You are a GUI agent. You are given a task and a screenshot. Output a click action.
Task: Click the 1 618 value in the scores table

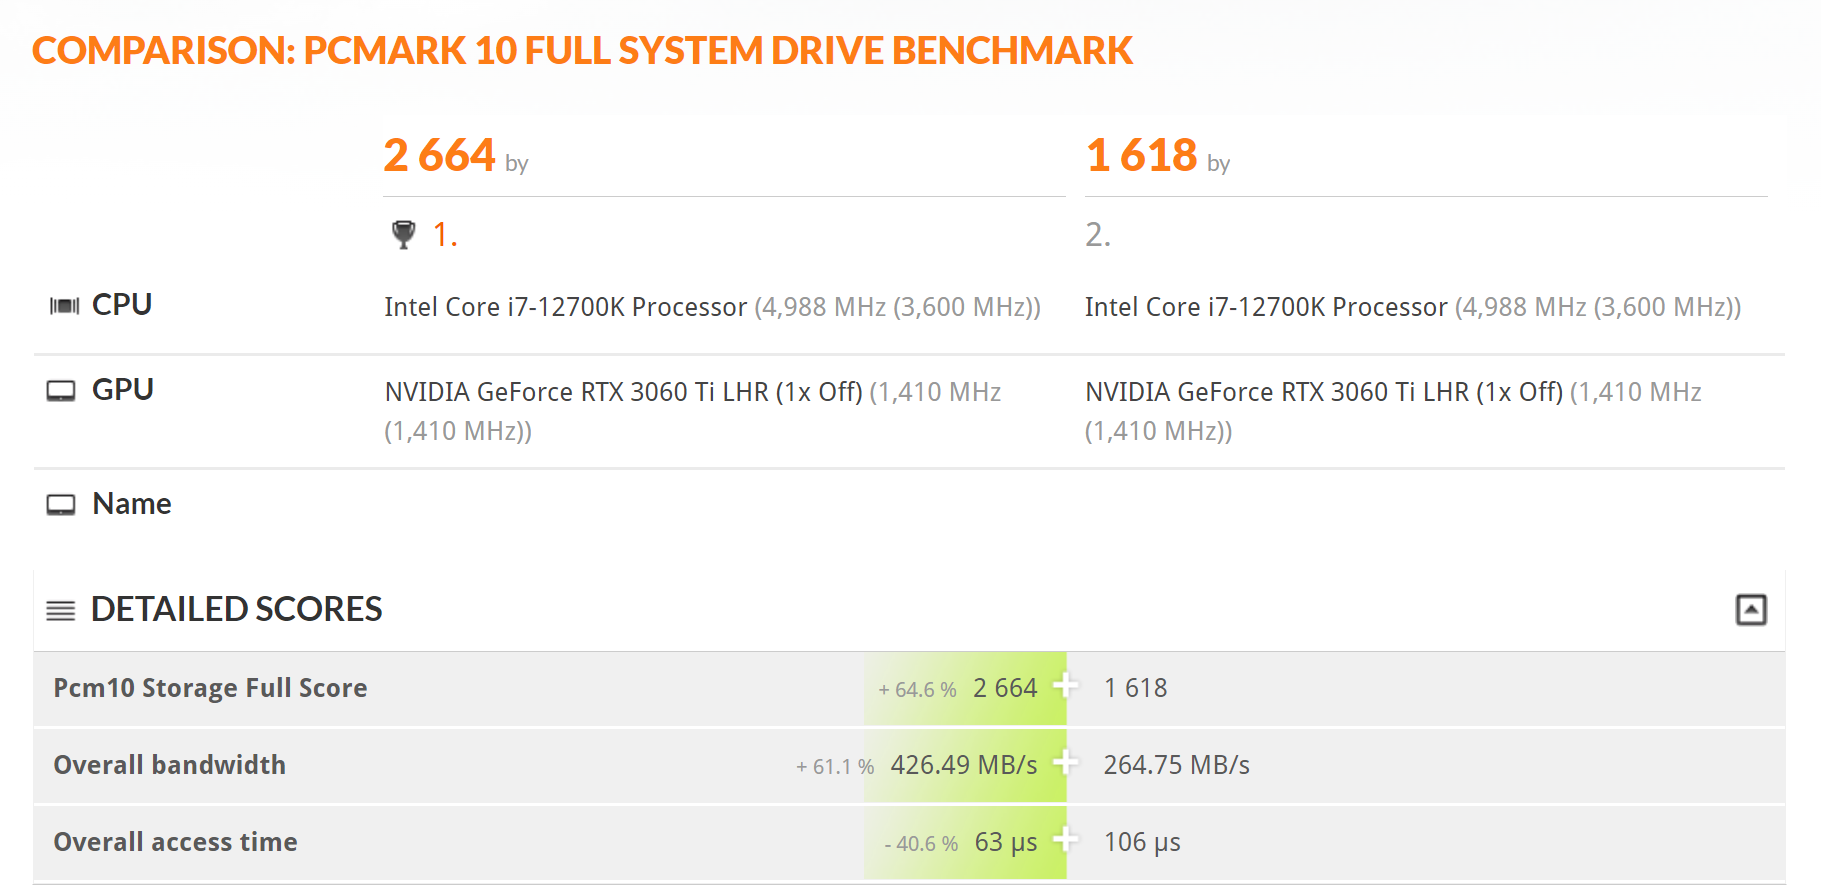(x=1135, y=688)
